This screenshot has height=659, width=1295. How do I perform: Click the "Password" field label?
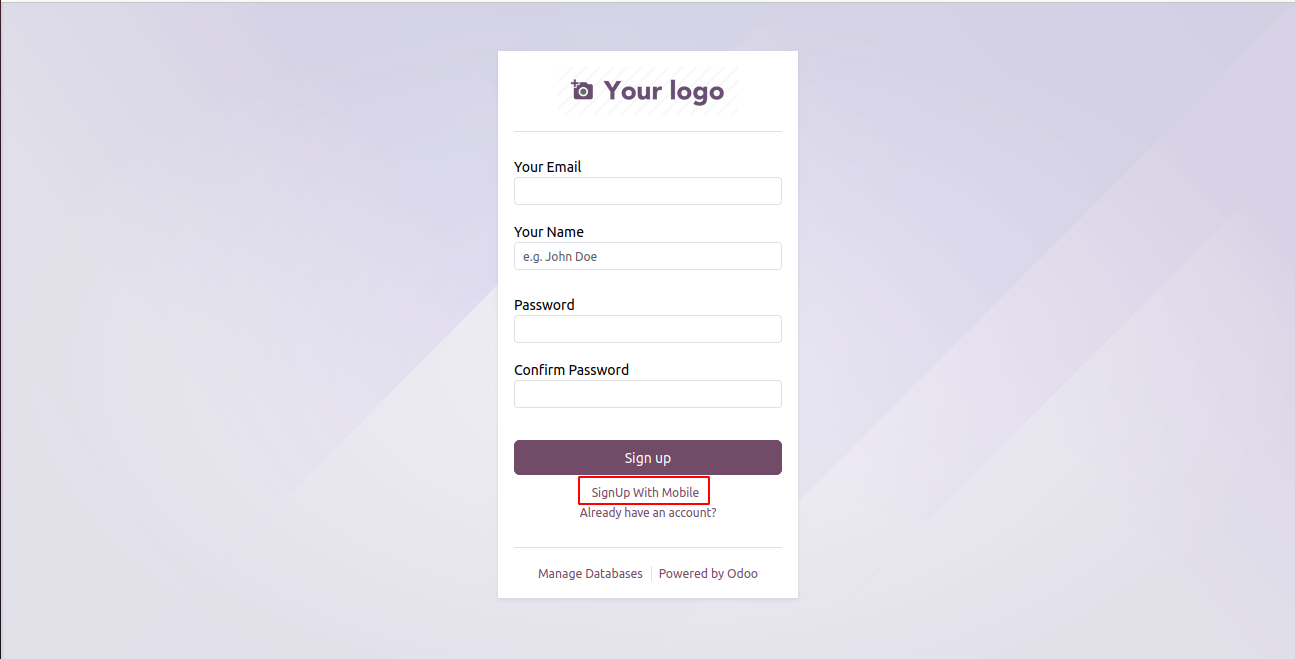click(x=544, y=305)
